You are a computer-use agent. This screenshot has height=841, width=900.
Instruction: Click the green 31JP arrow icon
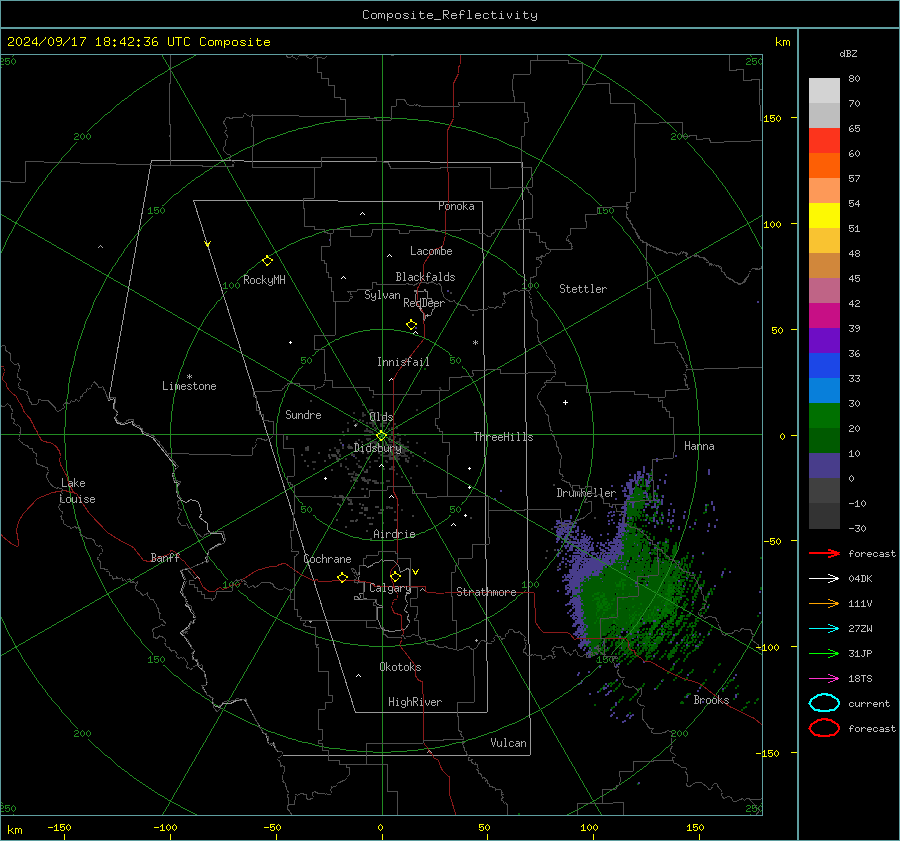coord(824,653)
